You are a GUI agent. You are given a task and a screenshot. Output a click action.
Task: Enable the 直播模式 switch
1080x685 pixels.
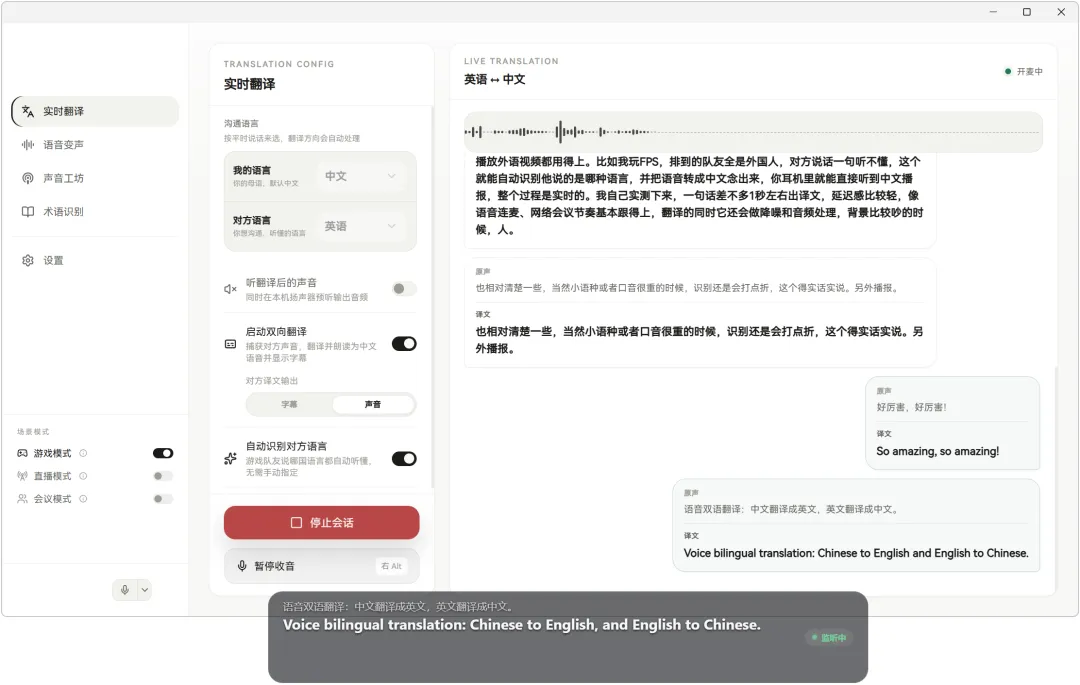pos(163,476)
